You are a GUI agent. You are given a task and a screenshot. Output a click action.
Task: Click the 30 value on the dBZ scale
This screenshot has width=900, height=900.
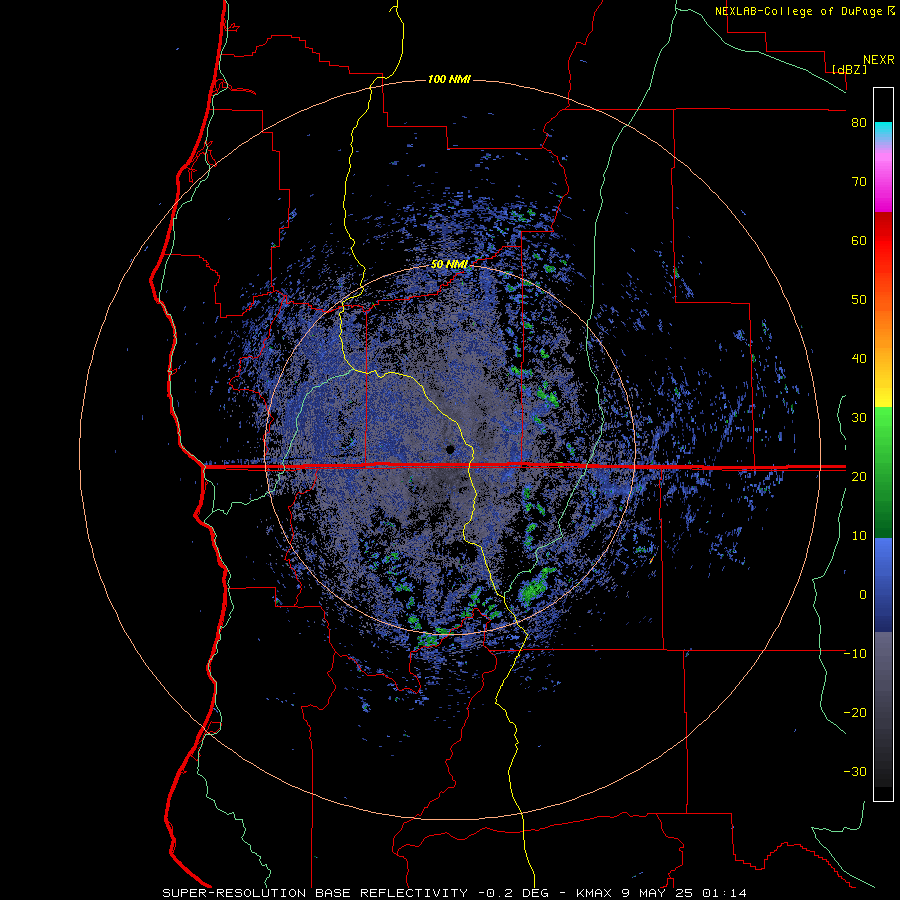click(859, 418)
